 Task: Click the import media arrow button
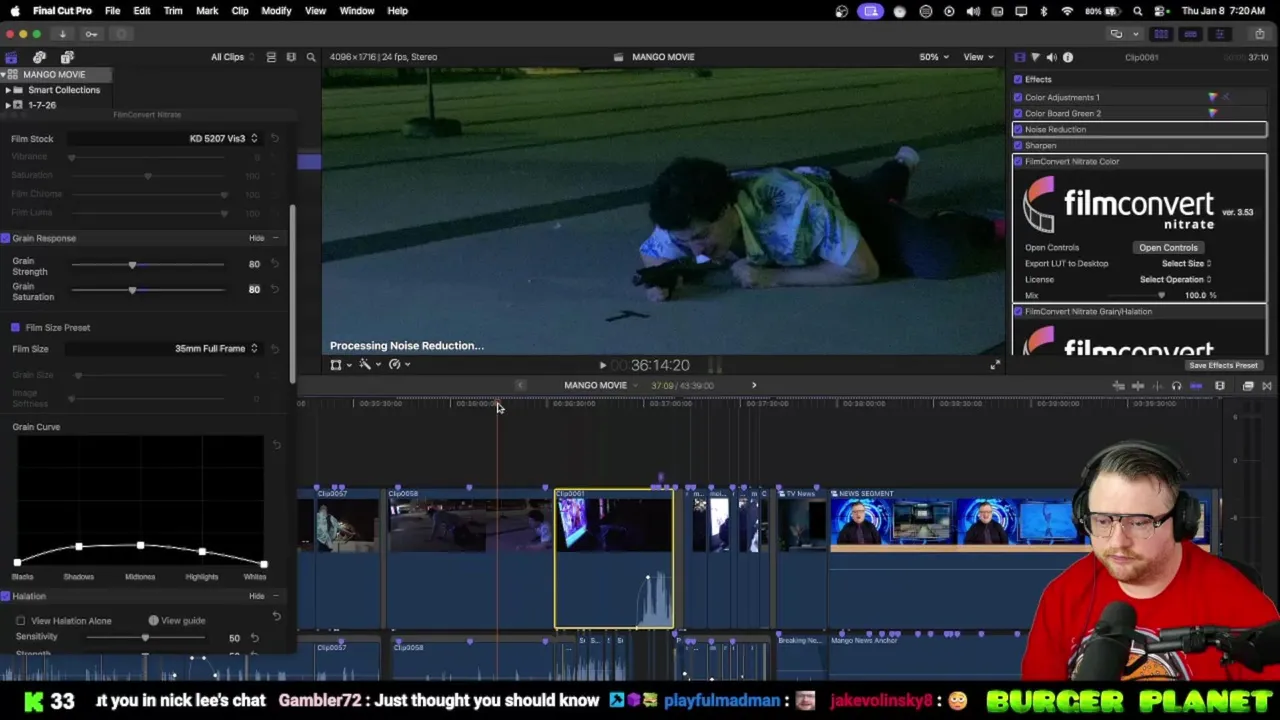coord(62,34)
